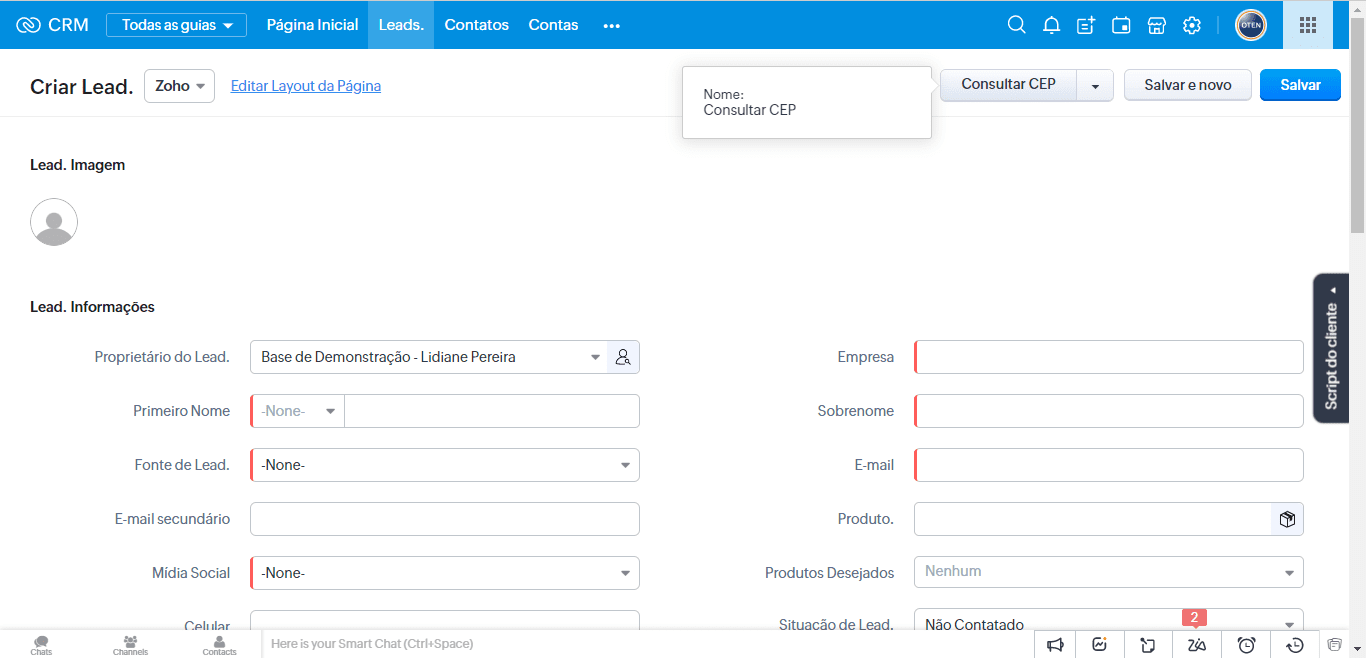
Task: Click the alarm clock reminders icon
Action: coord(1246,645)
